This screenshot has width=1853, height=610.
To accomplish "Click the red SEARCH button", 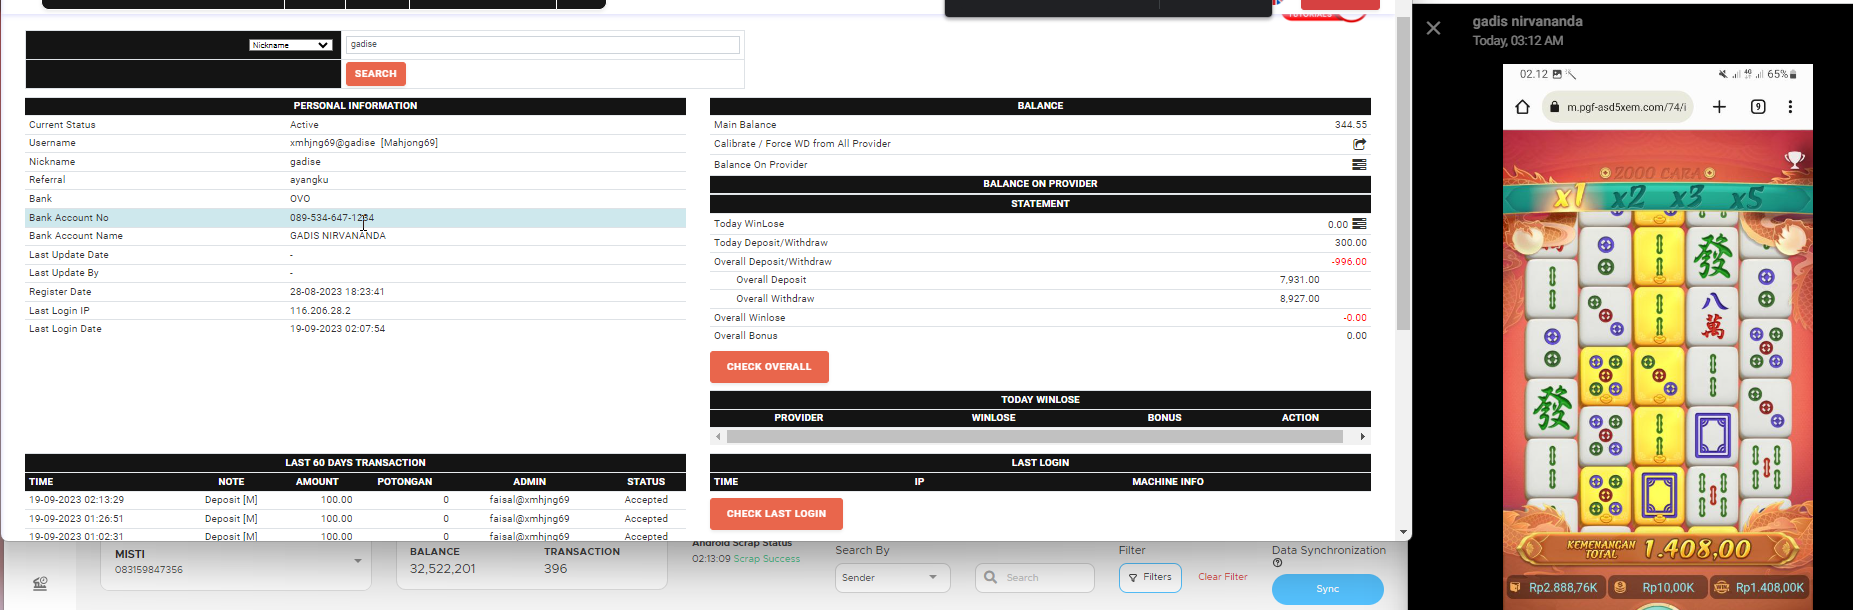I will 375,74.
